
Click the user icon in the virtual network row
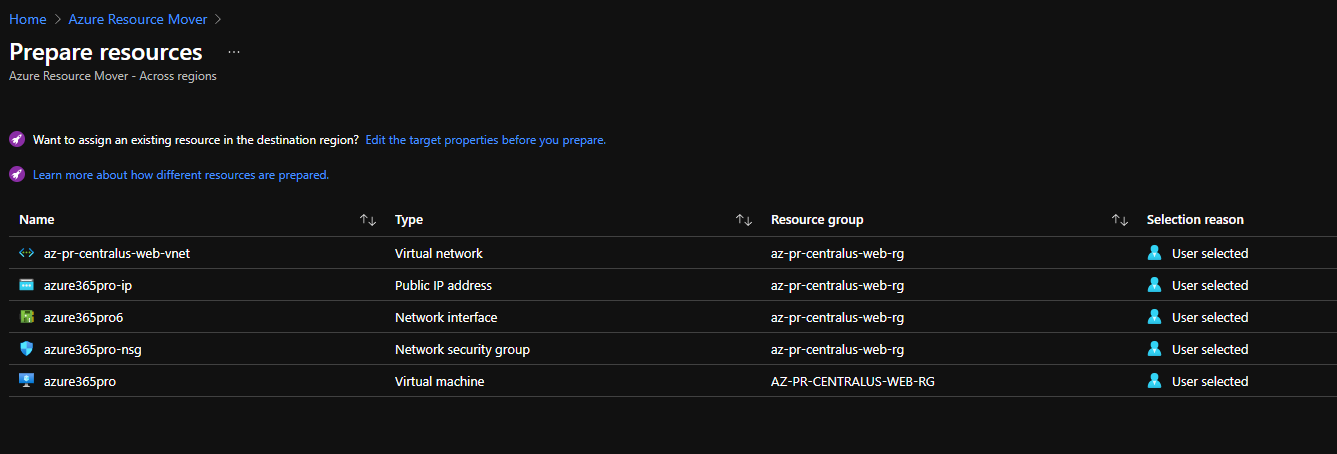pyautogui.click(x=1155, y=253)
